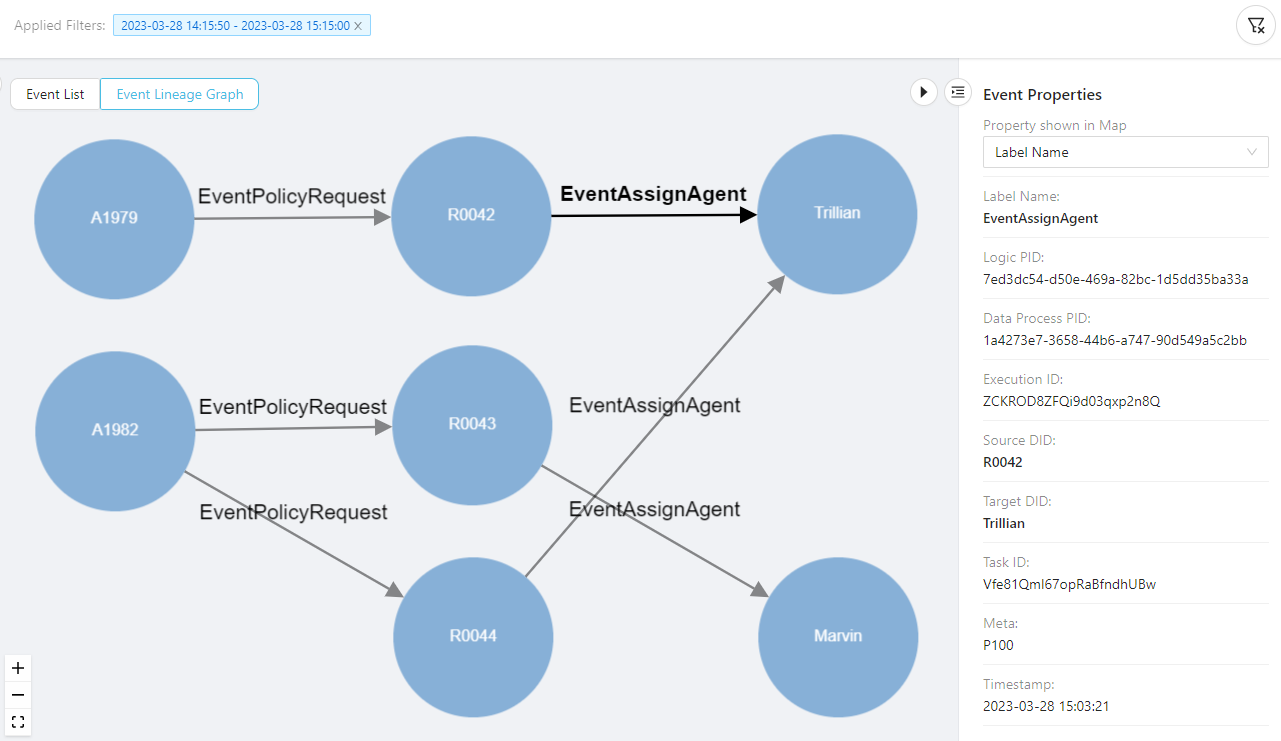Remove the applied date range filter
Screen dimensions: 1281x741
(x=358, y=26)
